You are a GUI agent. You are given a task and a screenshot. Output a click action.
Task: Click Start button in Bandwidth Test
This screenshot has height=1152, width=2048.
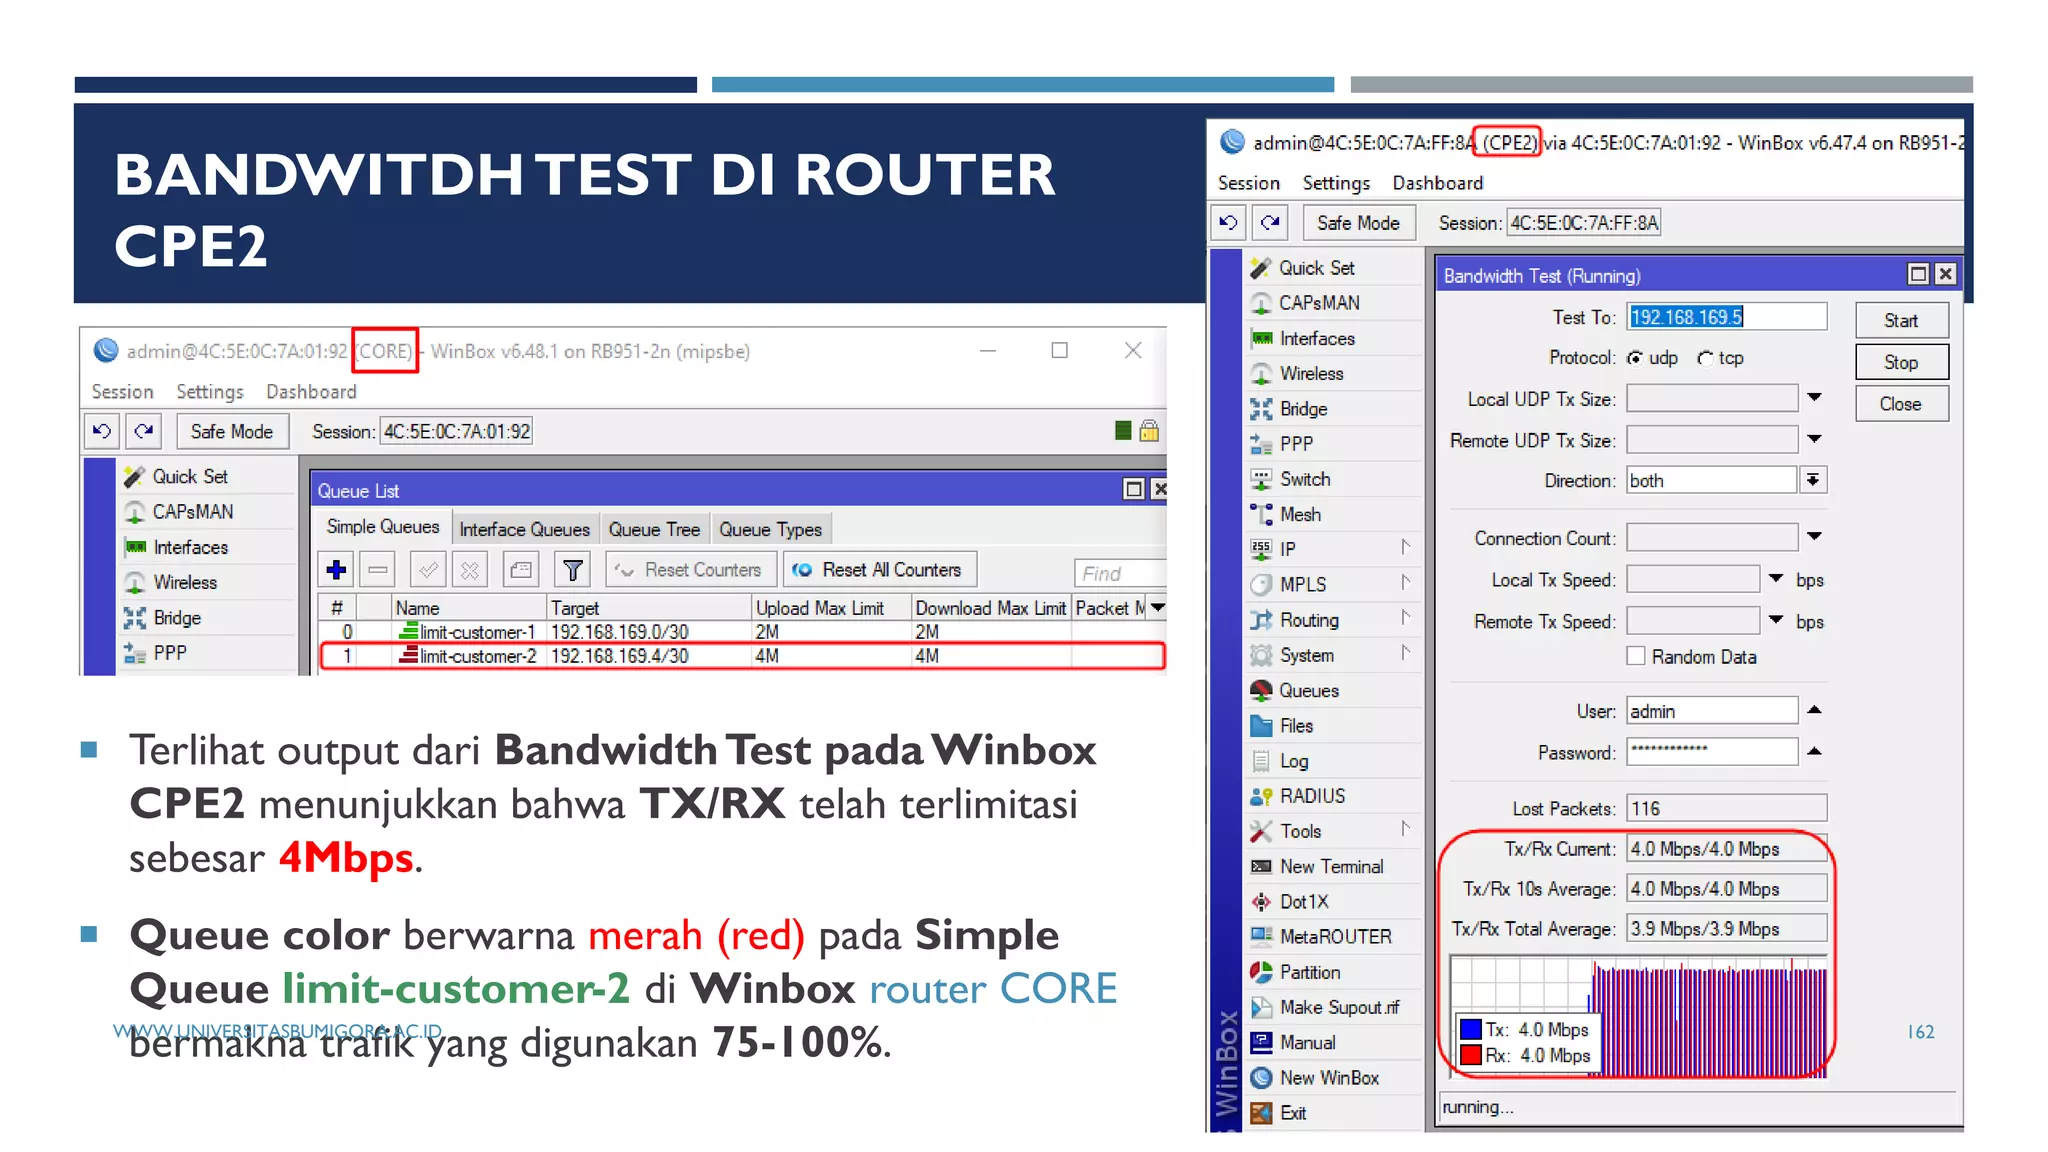point(1901,321)
